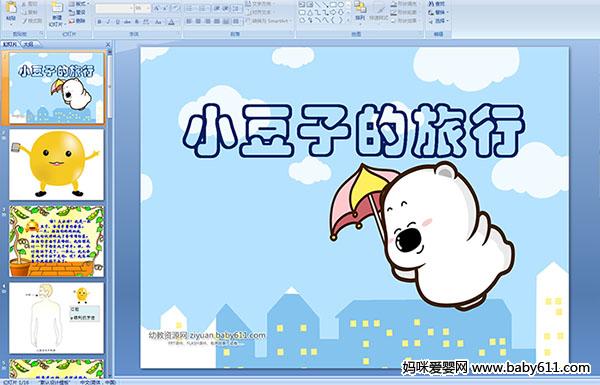Click Convert to SmartArt button
600x385 pixels.
point(269,21)
